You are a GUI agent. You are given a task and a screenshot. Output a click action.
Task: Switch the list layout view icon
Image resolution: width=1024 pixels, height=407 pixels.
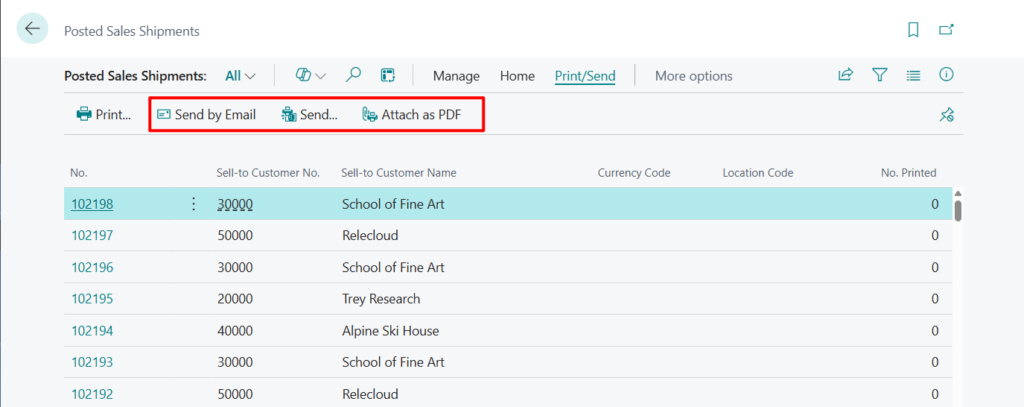point(913,75)
